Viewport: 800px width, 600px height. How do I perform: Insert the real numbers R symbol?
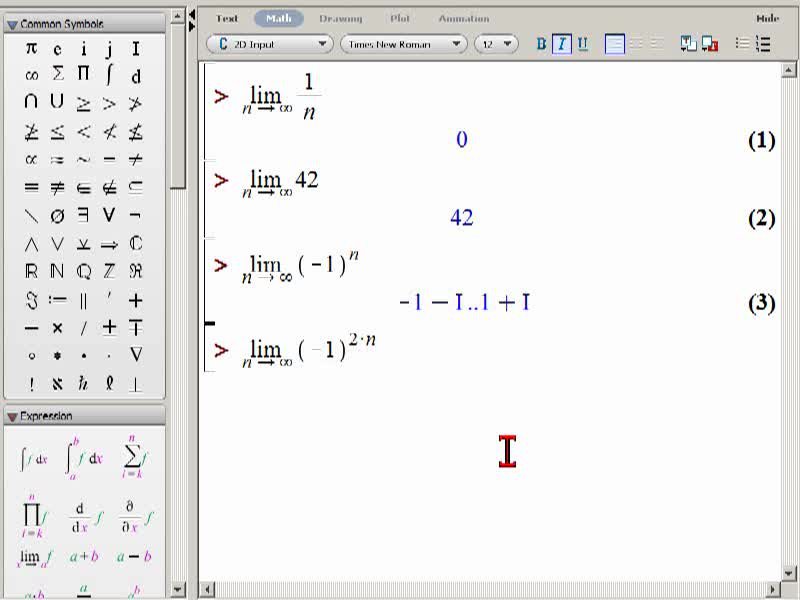click(x=31, y=271)
